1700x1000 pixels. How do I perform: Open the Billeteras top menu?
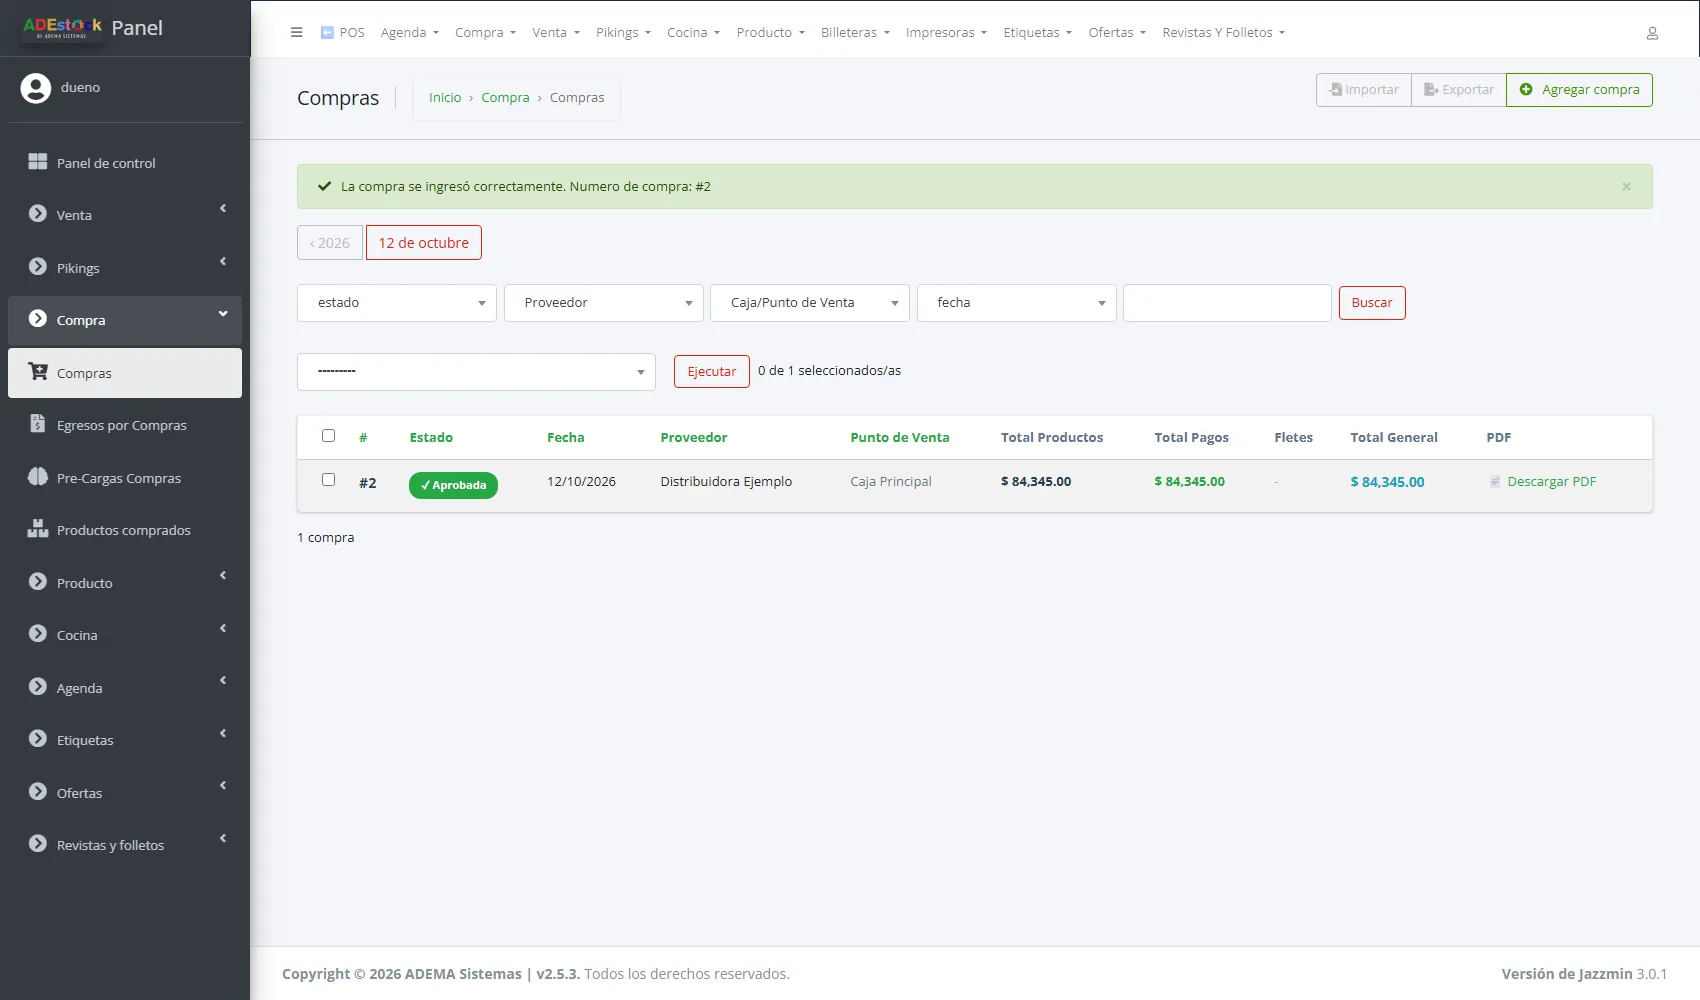[855, 33]
